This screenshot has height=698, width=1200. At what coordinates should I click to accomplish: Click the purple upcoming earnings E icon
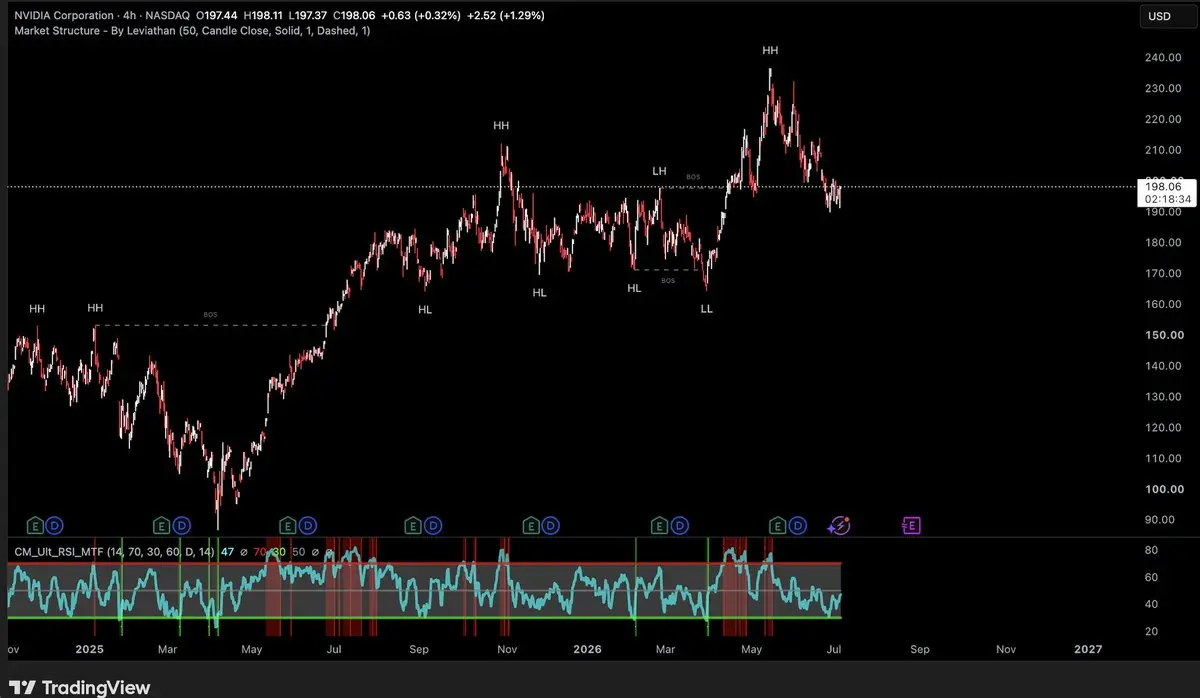911,525
